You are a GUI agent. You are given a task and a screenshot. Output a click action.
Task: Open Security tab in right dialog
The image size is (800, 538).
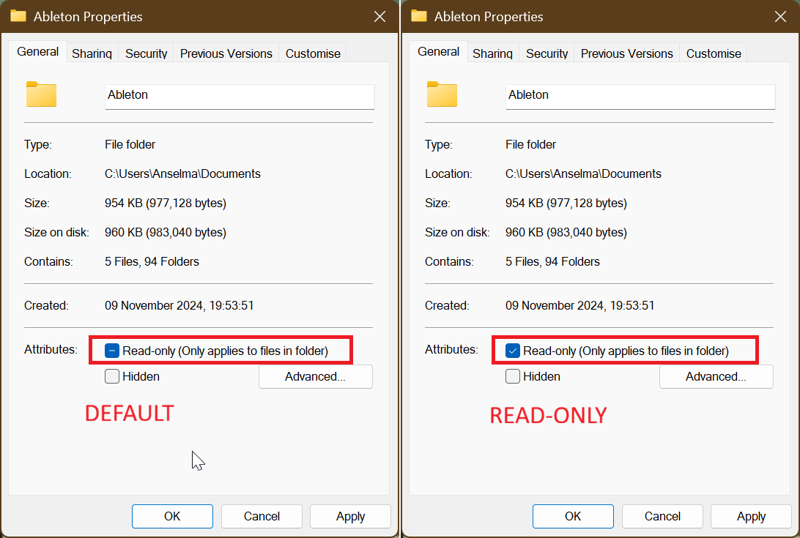point(546,54)
